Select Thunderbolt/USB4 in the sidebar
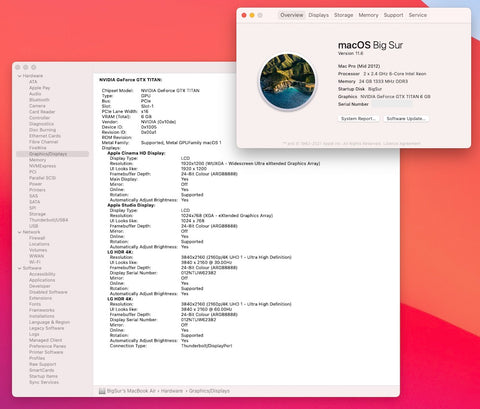480x409 pixels. (48, 220)
